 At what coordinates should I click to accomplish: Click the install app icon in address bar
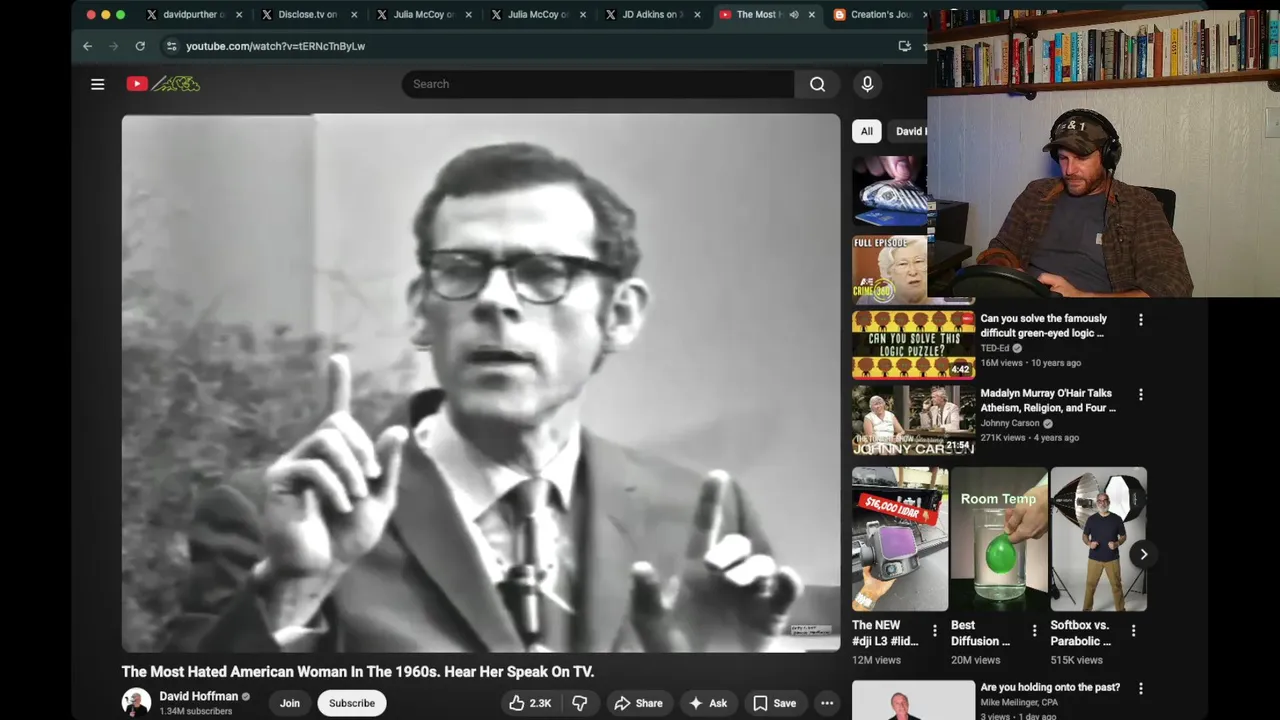[x=904, y=46]
